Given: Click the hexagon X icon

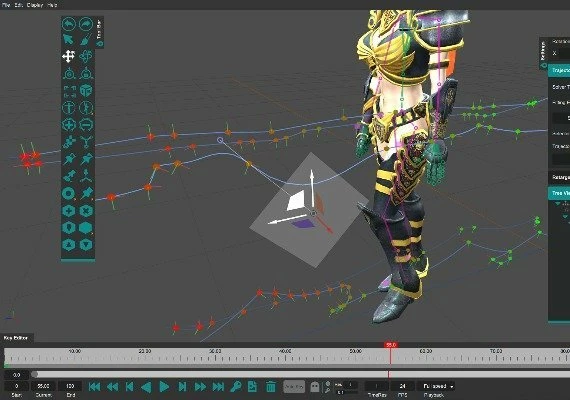Looking at the screenshot, I should 86,211.
